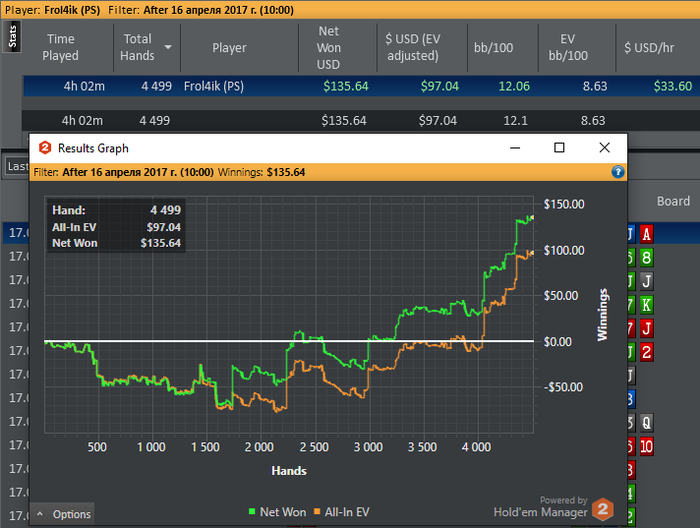The width and height of the screenshot is (700, 528).
Task: Open the vertical Stats tab
Action: (x=12, y=36)
